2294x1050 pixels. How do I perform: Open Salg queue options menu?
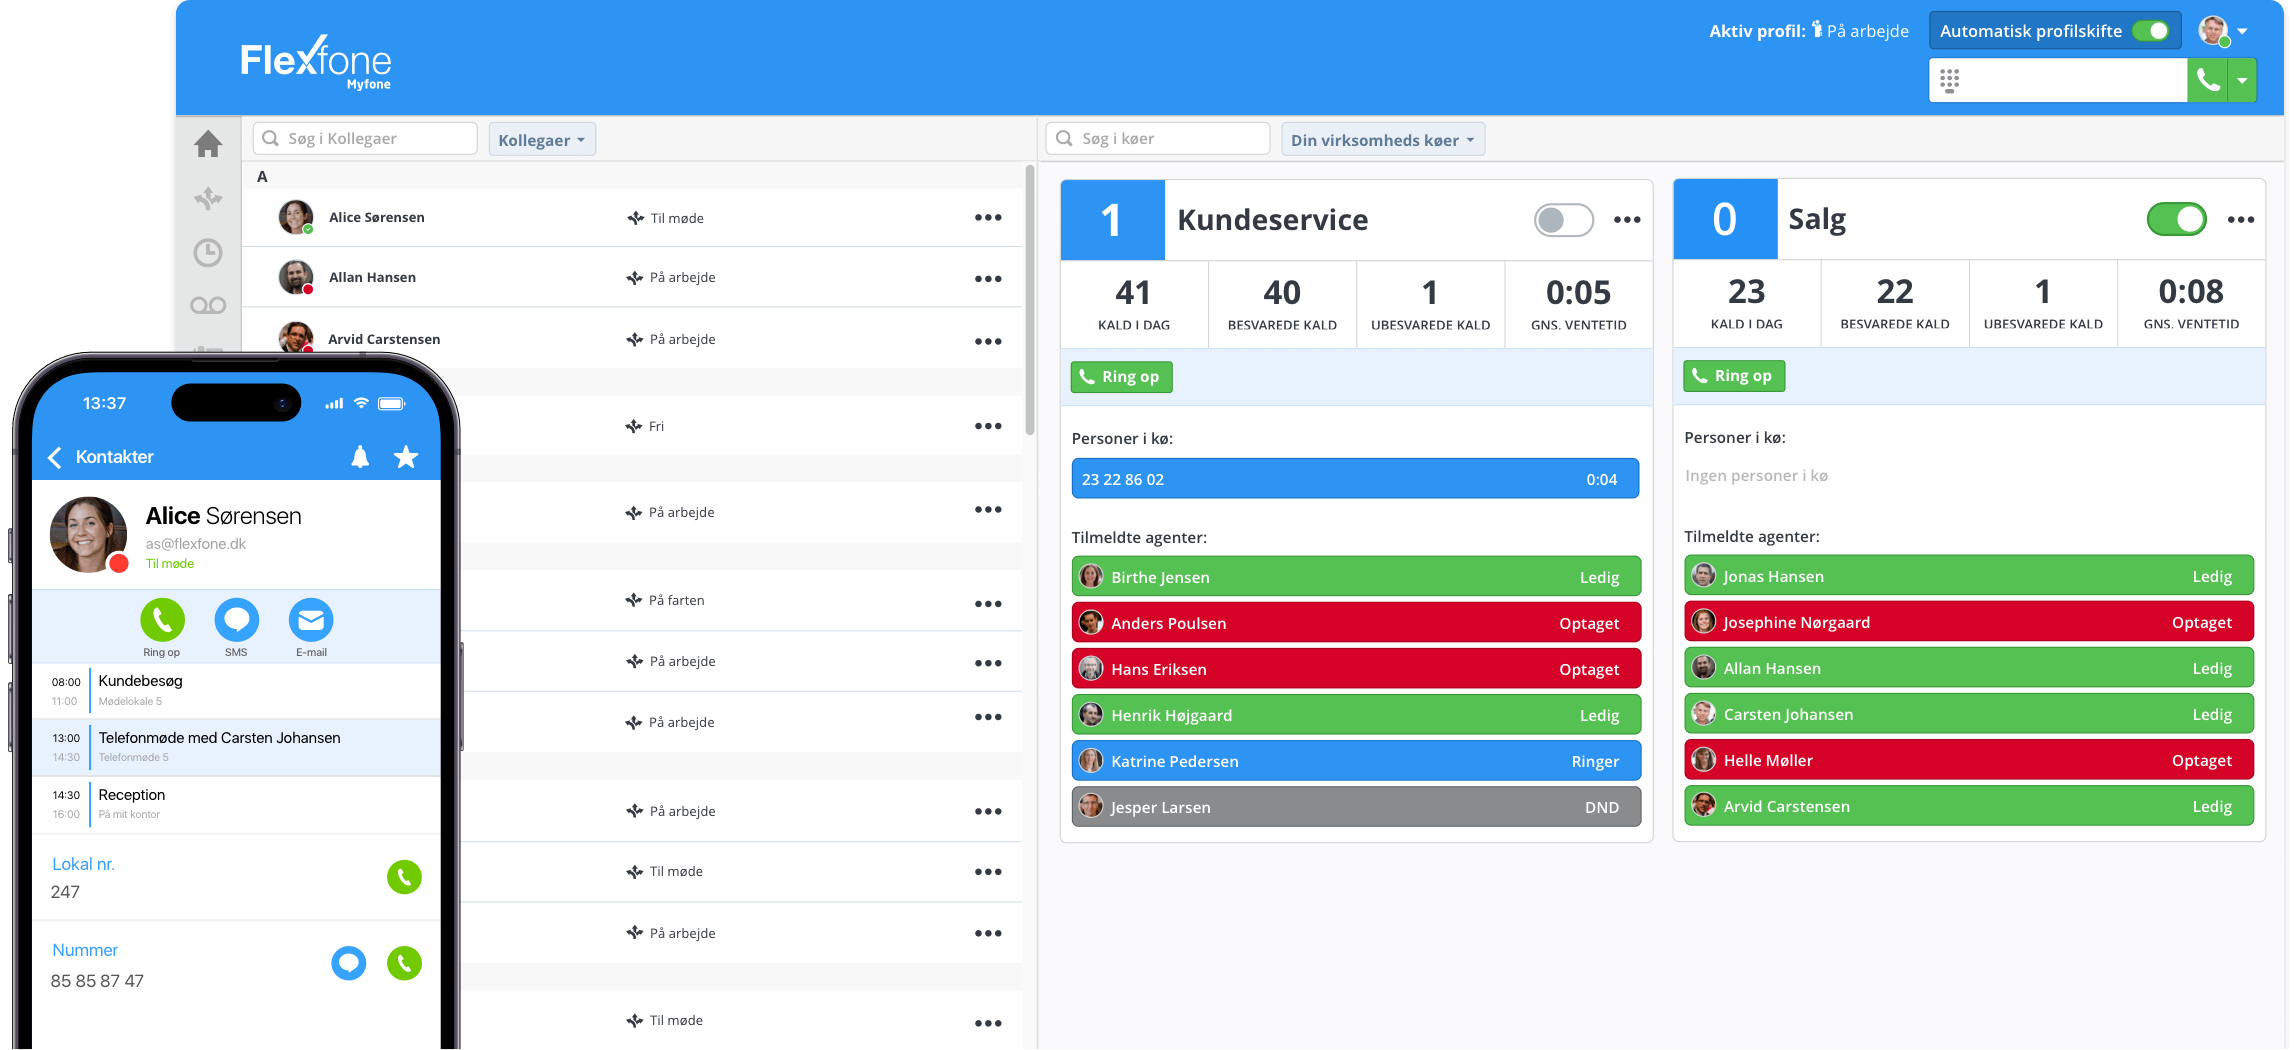[2240, 219]
